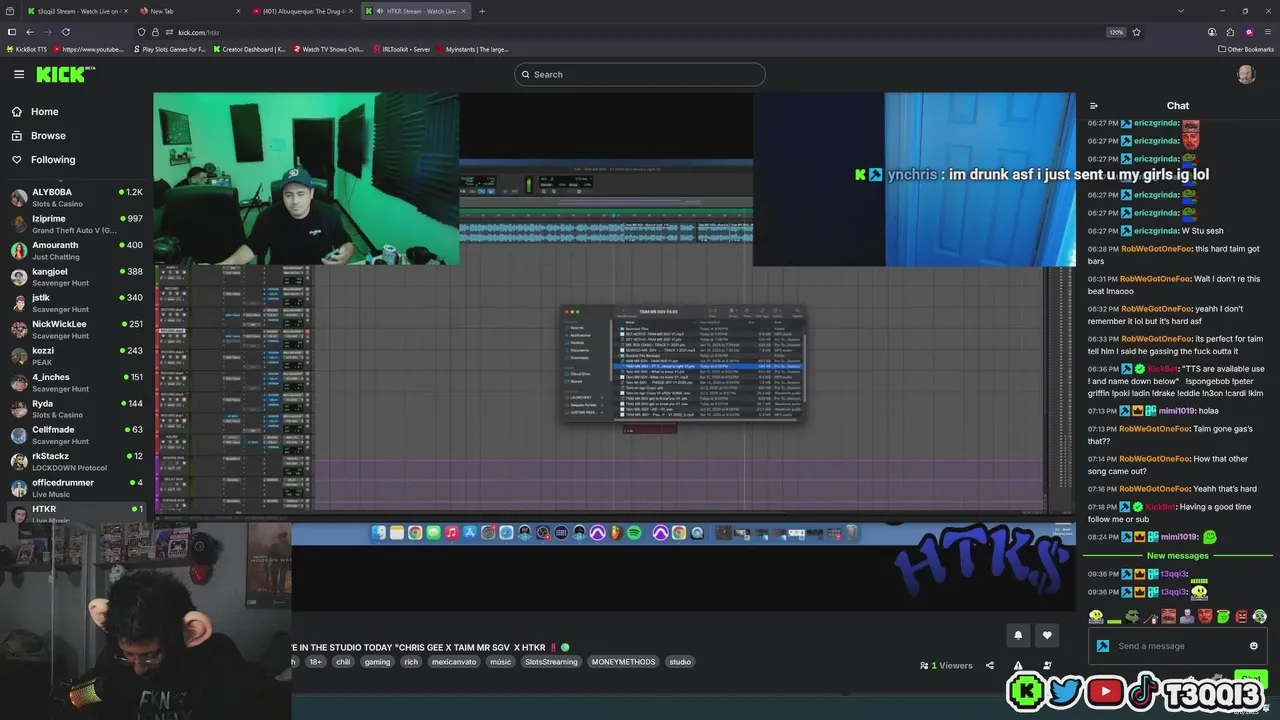Open the 120% zoom level indicator
The width and height of the screenshot is (1280, 720).
(1116, 32)
